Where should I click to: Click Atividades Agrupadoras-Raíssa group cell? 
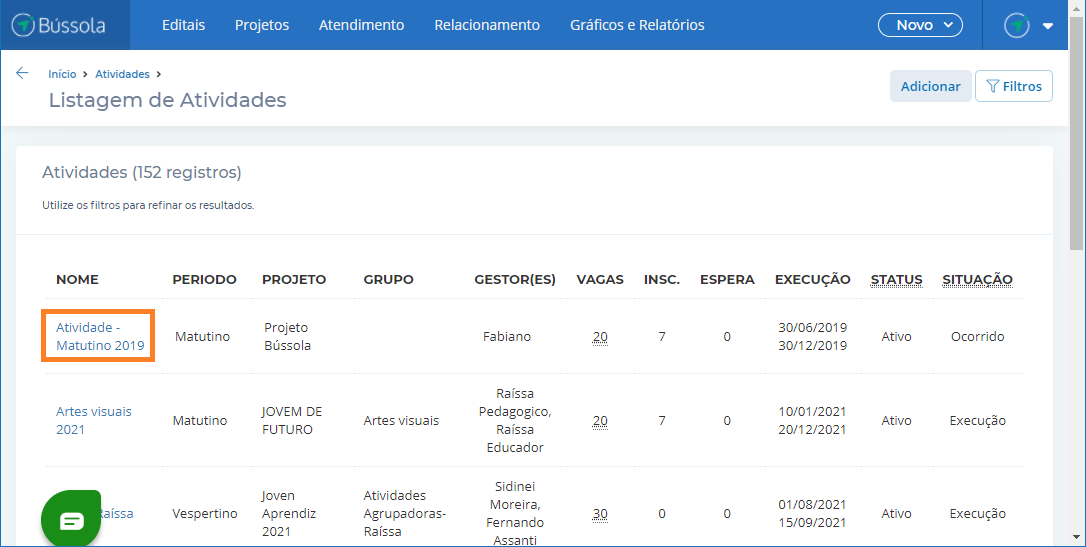click(x=404, y=513)
